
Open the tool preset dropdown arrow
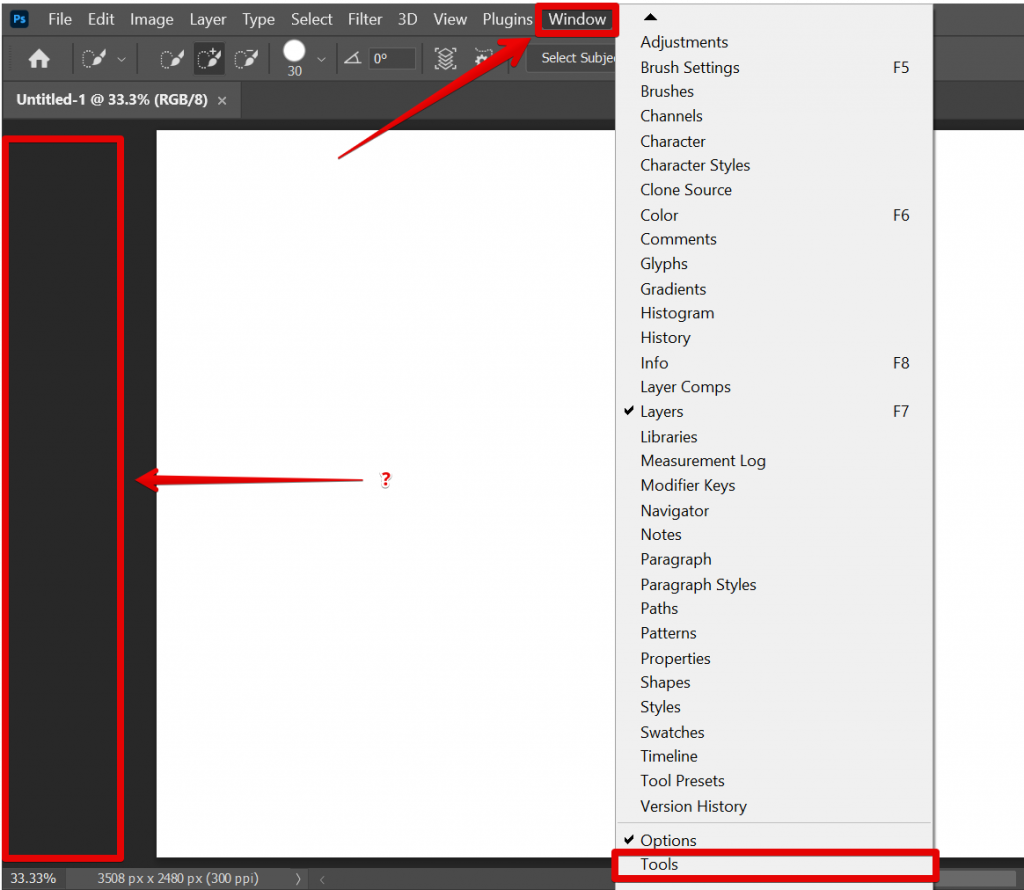121,58
